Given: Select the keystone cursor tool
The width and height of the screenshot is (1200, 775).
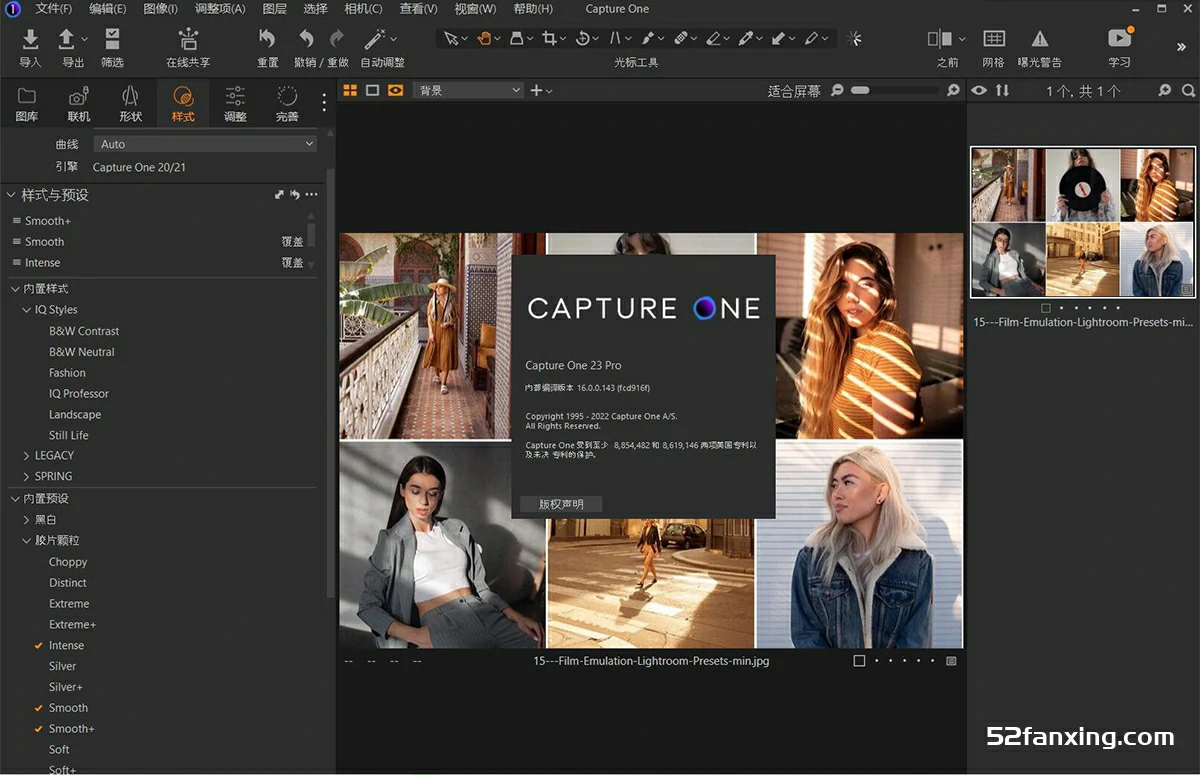Looking at the screenshot, I should pos(615,38).
